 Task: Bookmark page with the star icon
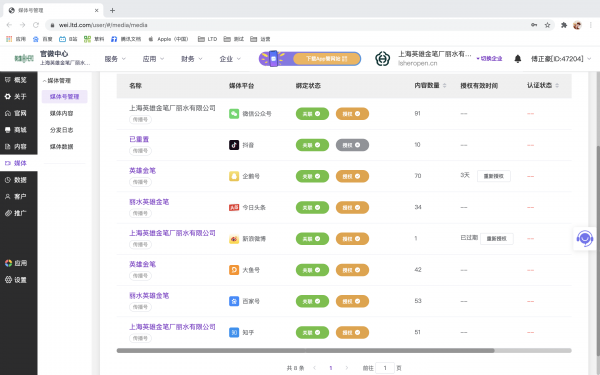[547, 25]
